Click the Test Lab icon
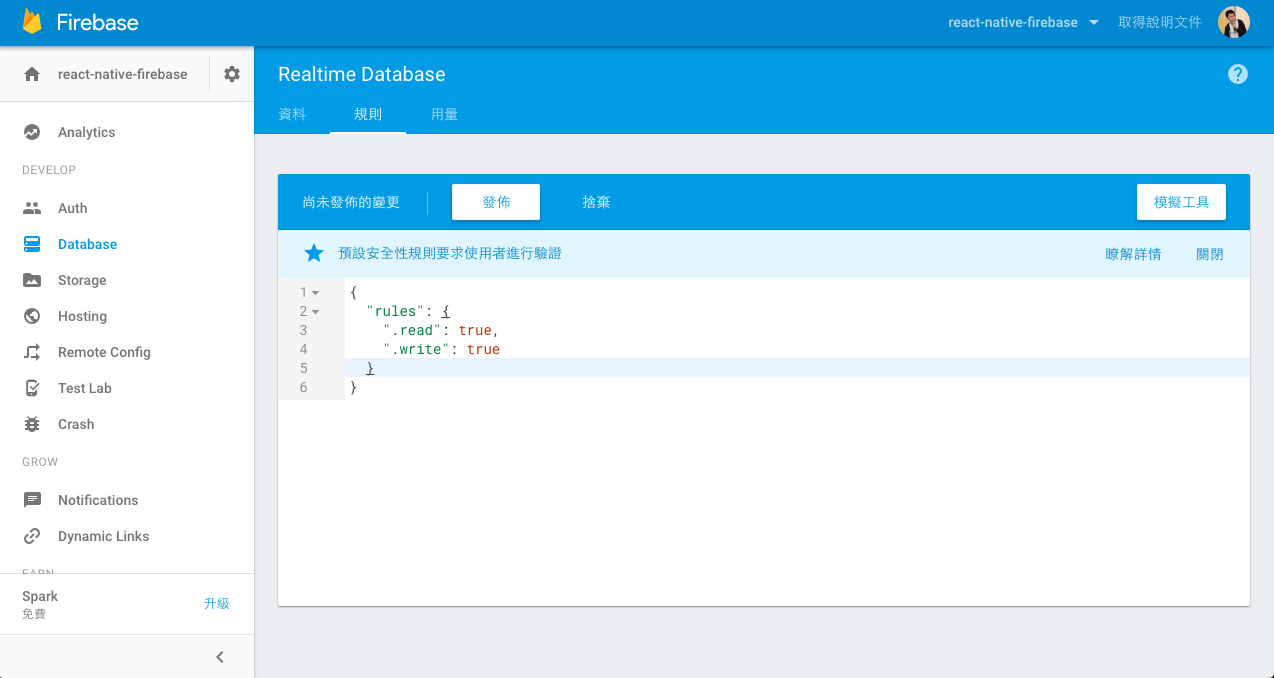 tap(32, 388)
